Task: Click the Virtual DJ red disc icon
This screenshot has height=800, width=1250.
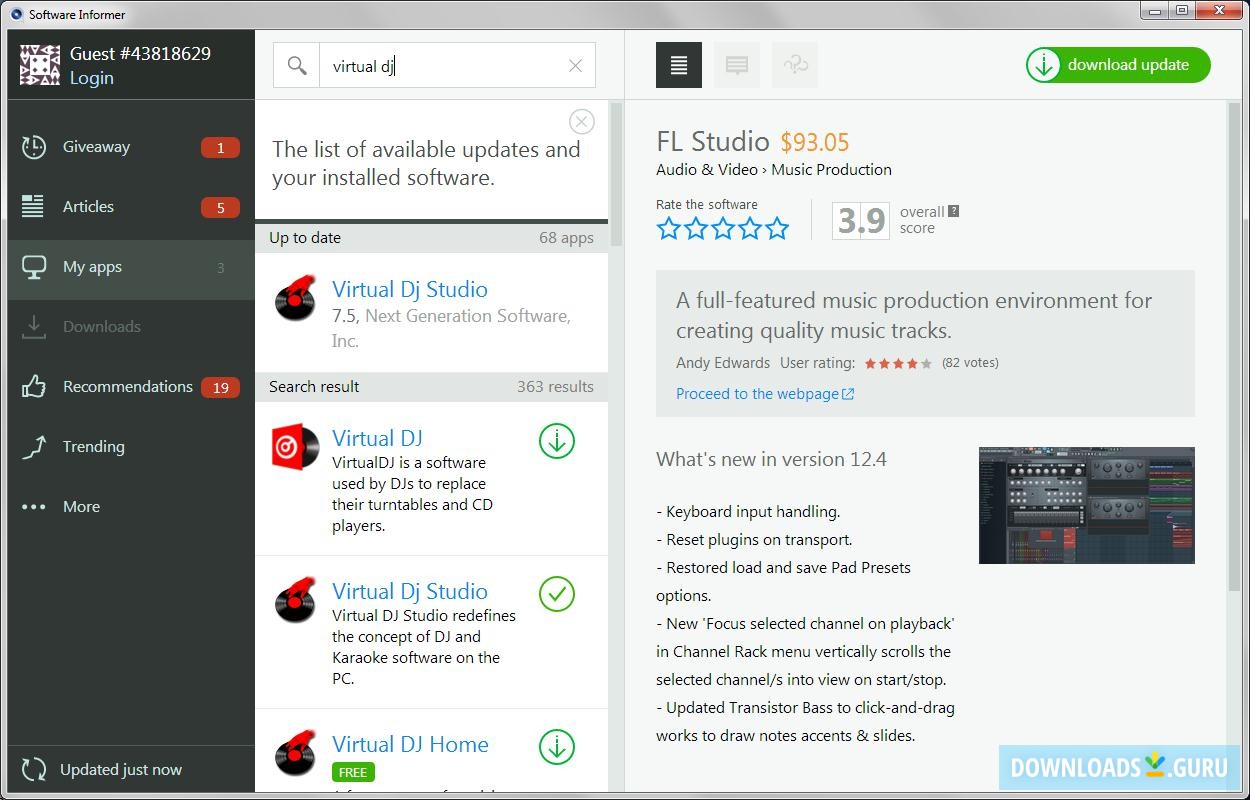Action: (296, 448)
